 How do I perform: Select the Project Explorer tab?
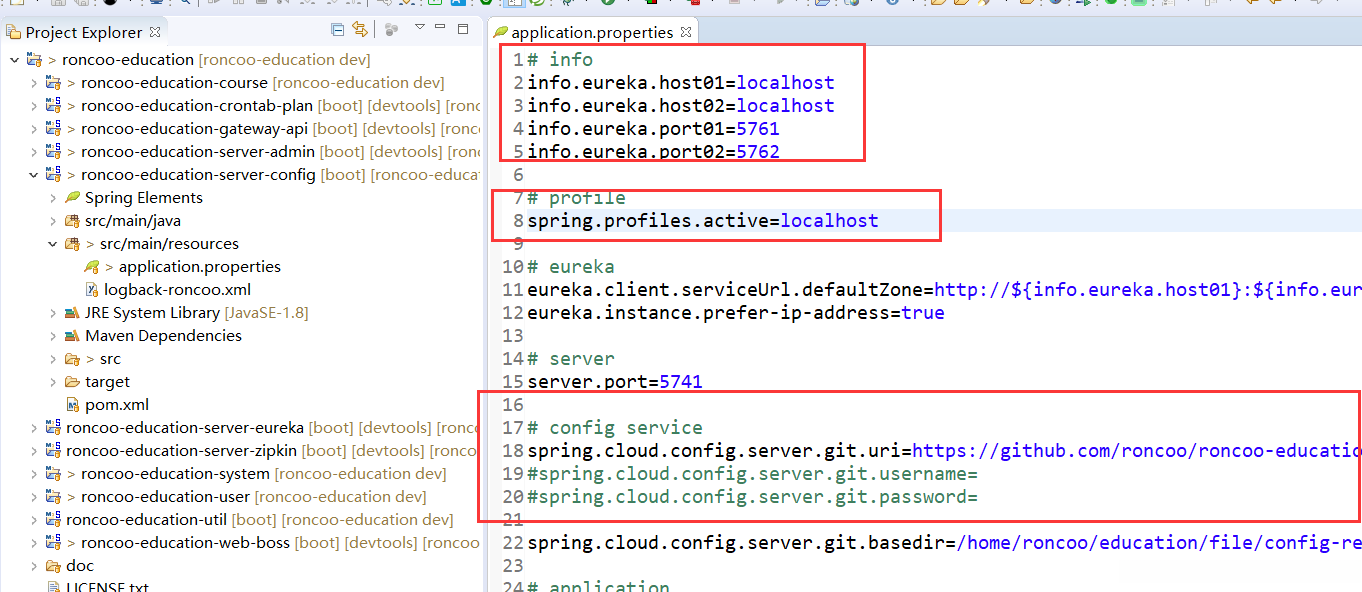(x=85, y=33)
